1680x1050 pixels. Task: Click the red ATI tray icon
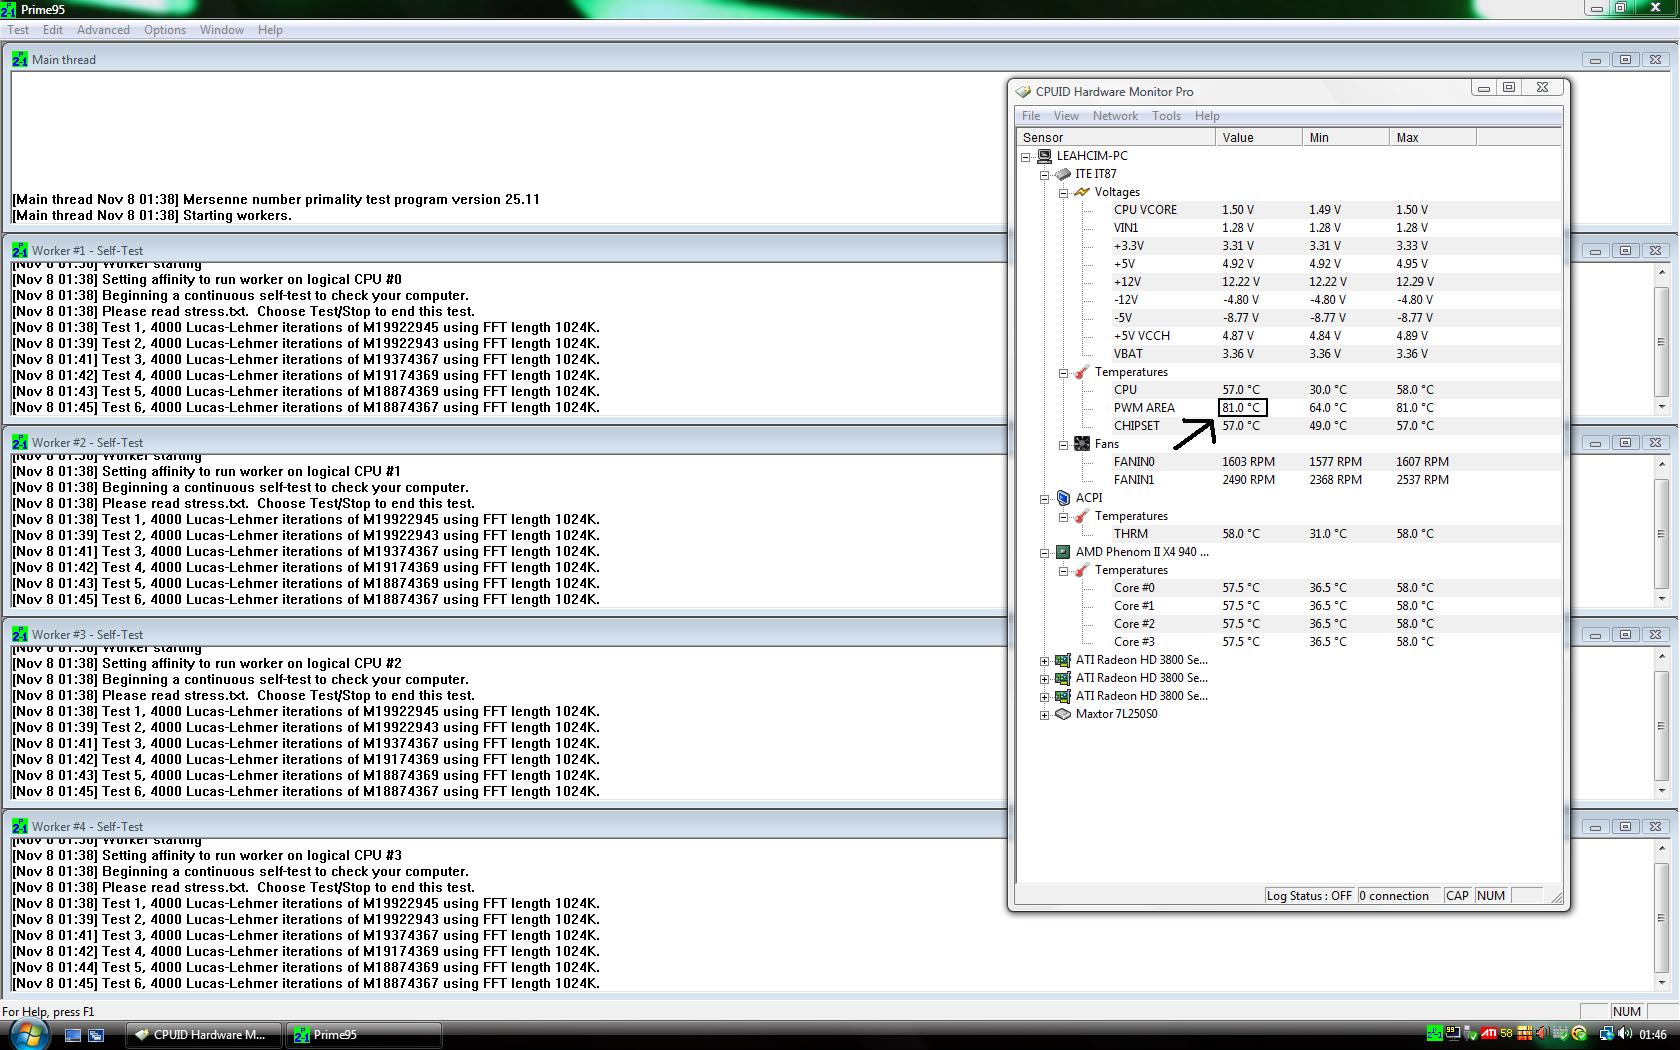tap(1489, 1033)
